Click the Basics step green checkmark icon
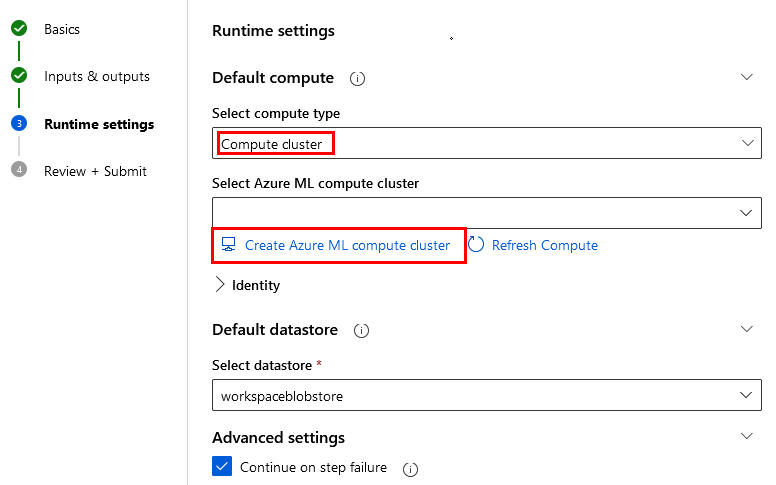Screen dimensions: 776x485 tap(19, 29)
